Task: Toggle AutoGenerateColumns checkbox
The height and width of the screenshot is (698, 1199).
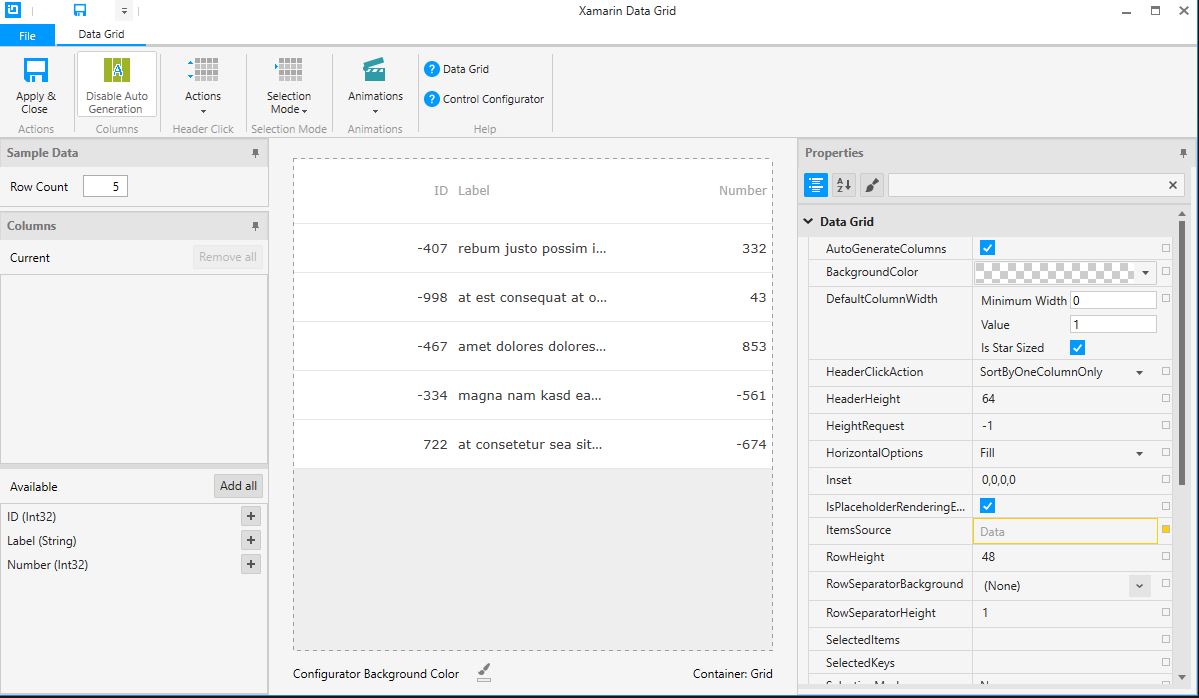Action: (x=987, y=248)
